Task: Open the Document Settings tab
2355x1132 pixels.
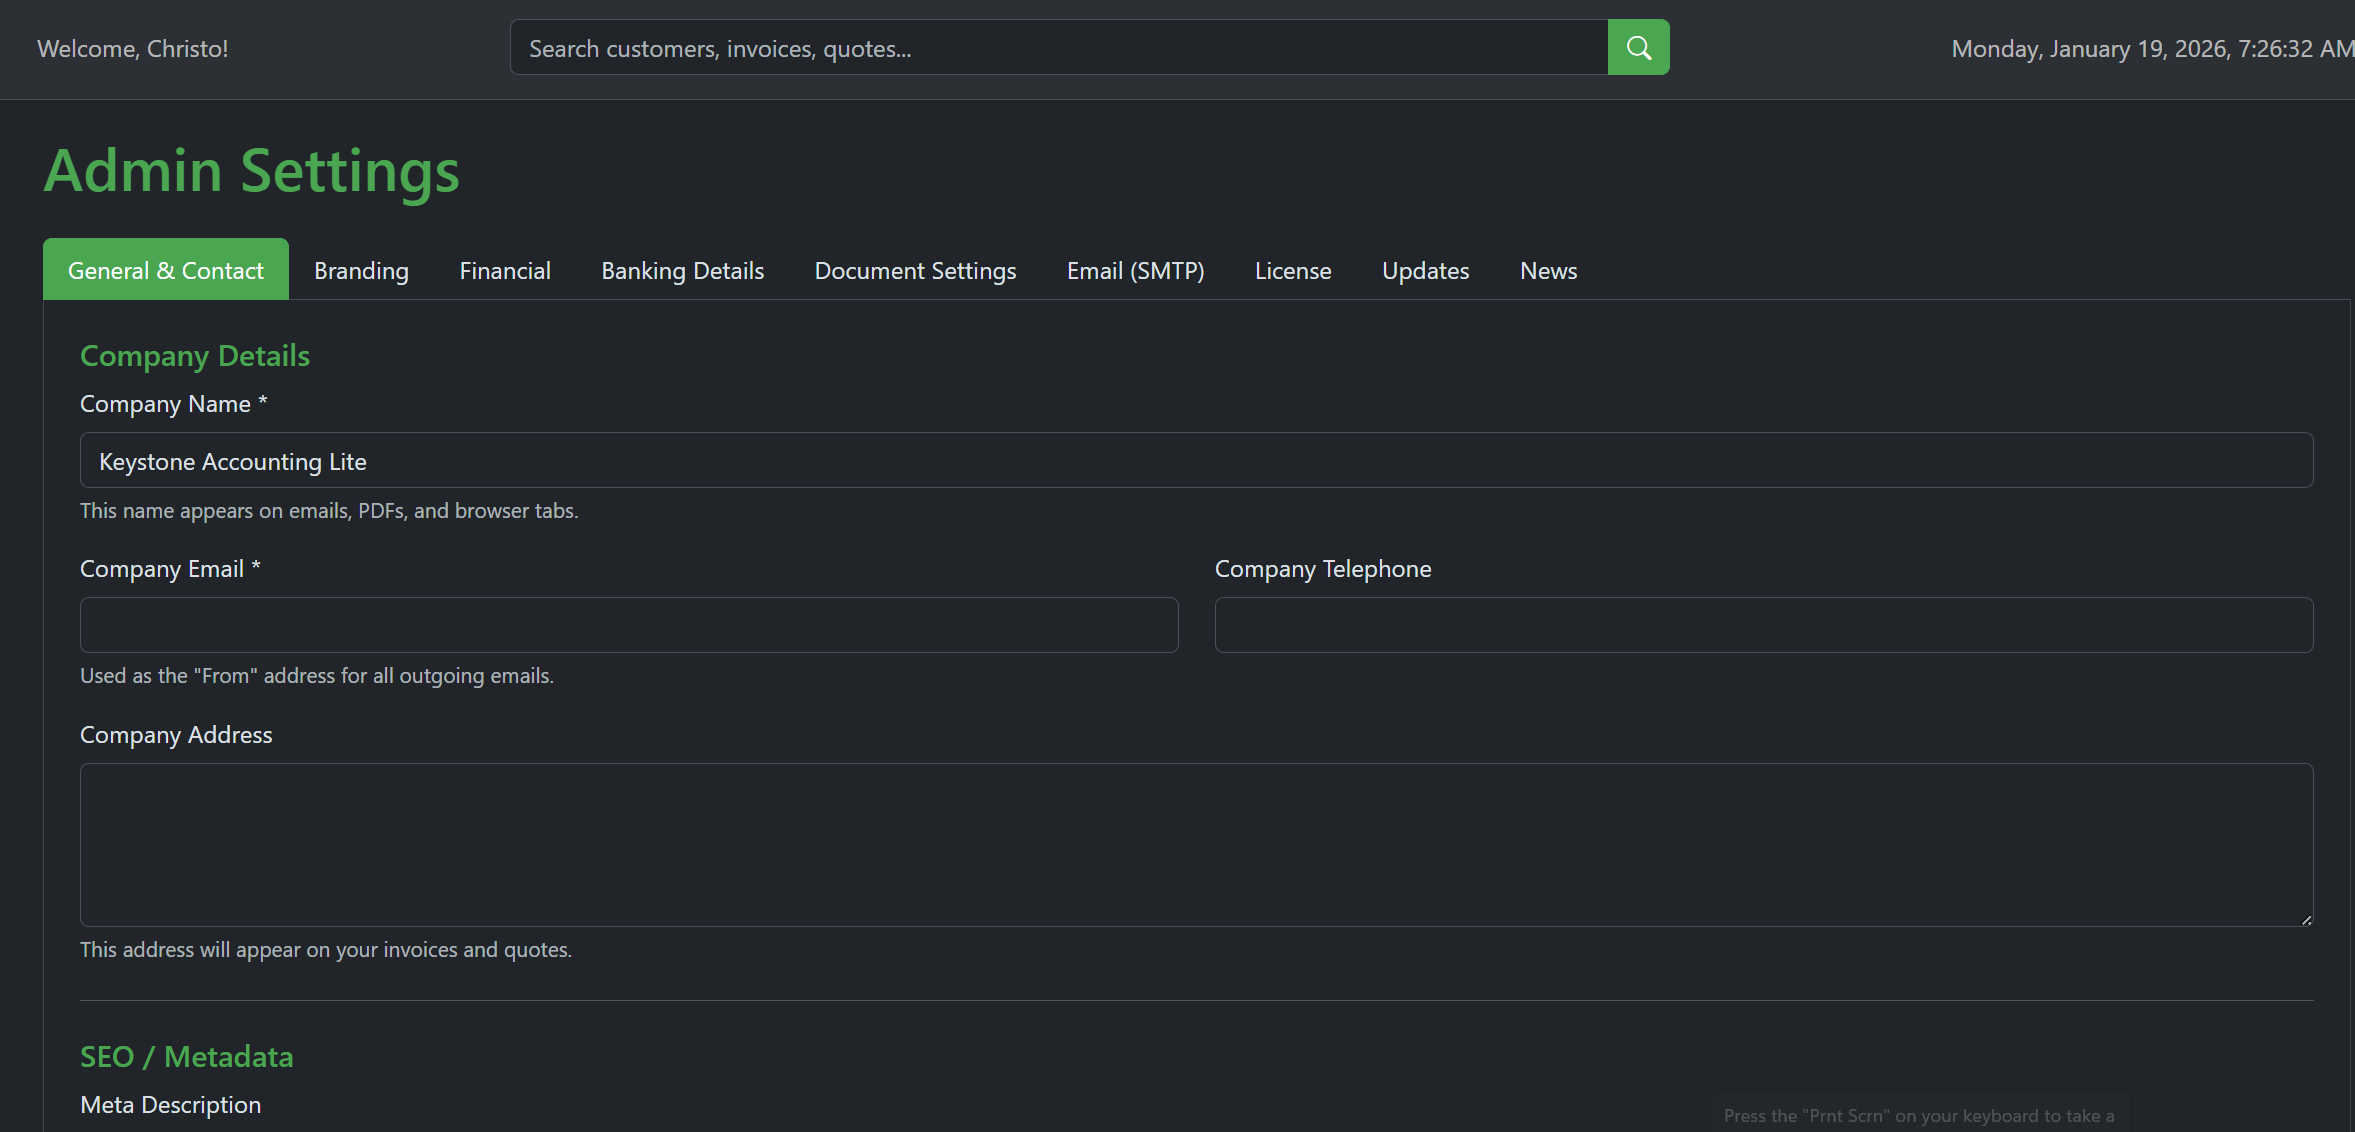Action: coord(915,270)
